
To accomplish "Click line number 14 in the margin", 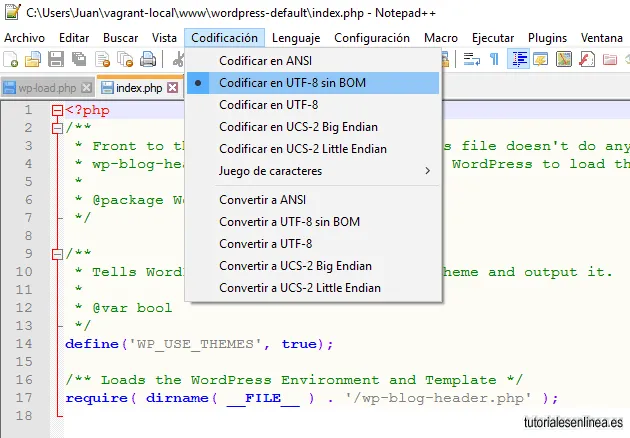I will pyautogui.click(x=24, y=344).
